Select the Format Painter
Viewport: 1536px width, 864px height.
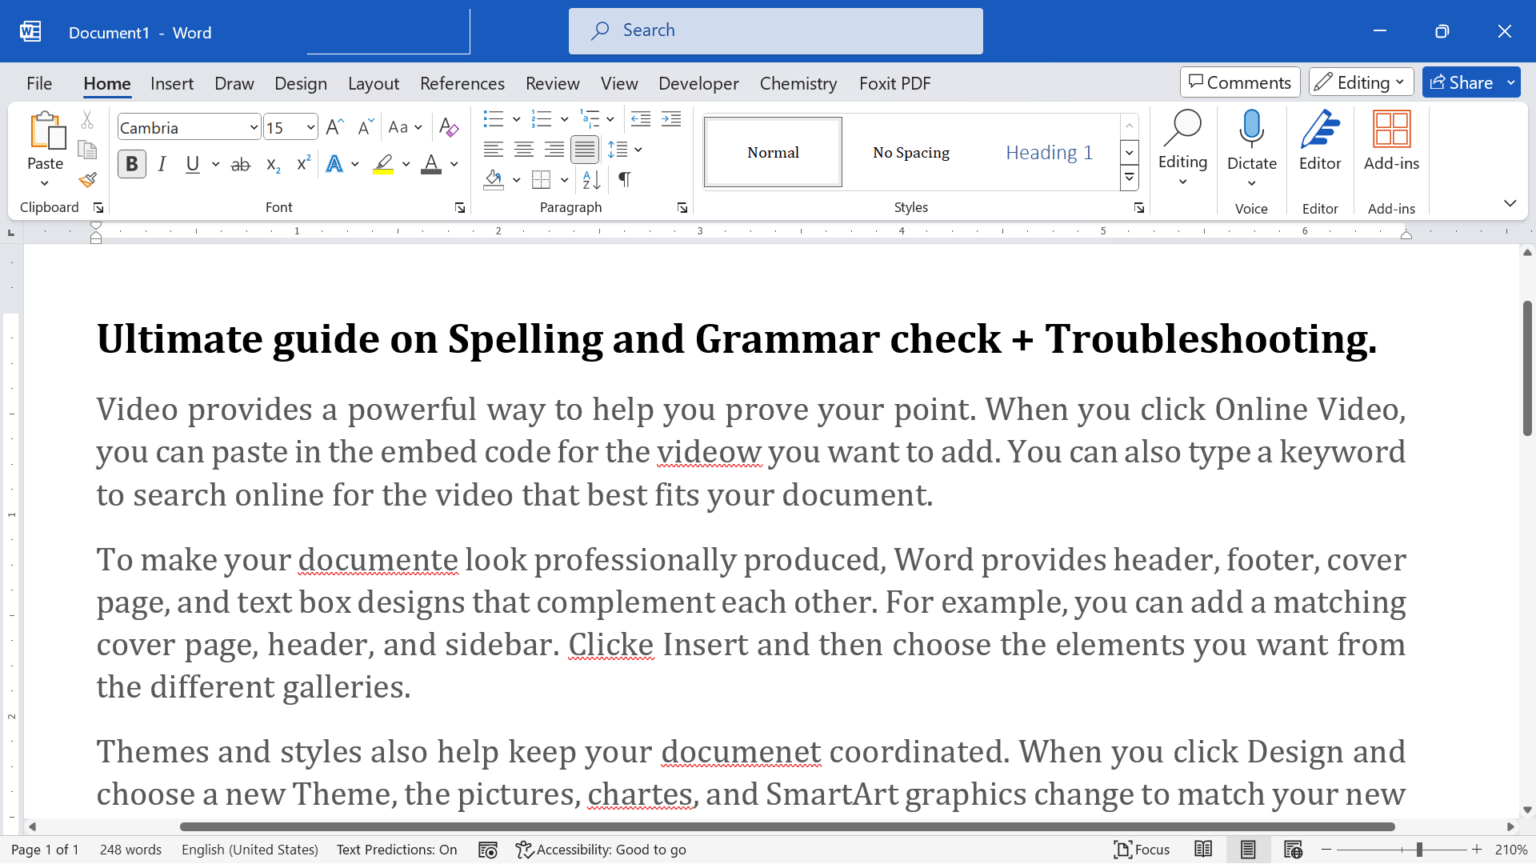click(87, 180)
